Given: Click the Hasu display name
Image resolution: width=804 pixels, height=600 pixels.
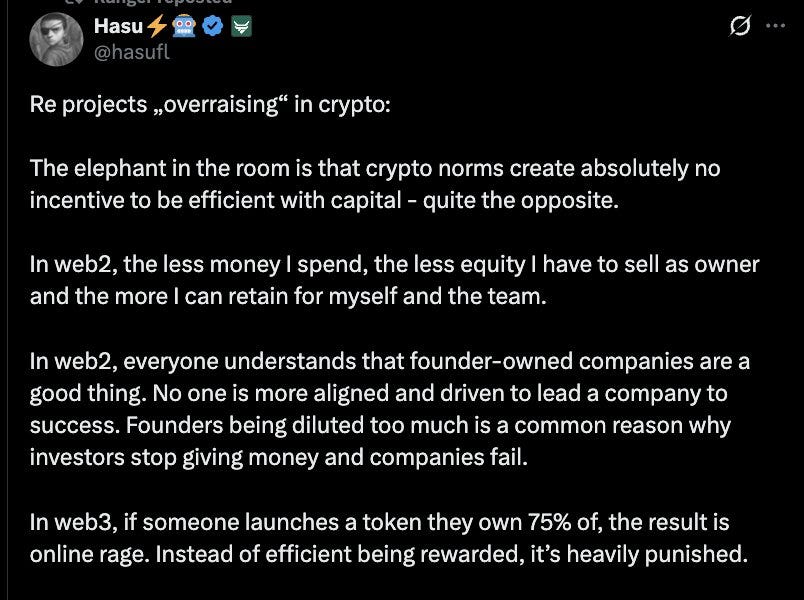Looking at the screenshot, I should [118, 26].
